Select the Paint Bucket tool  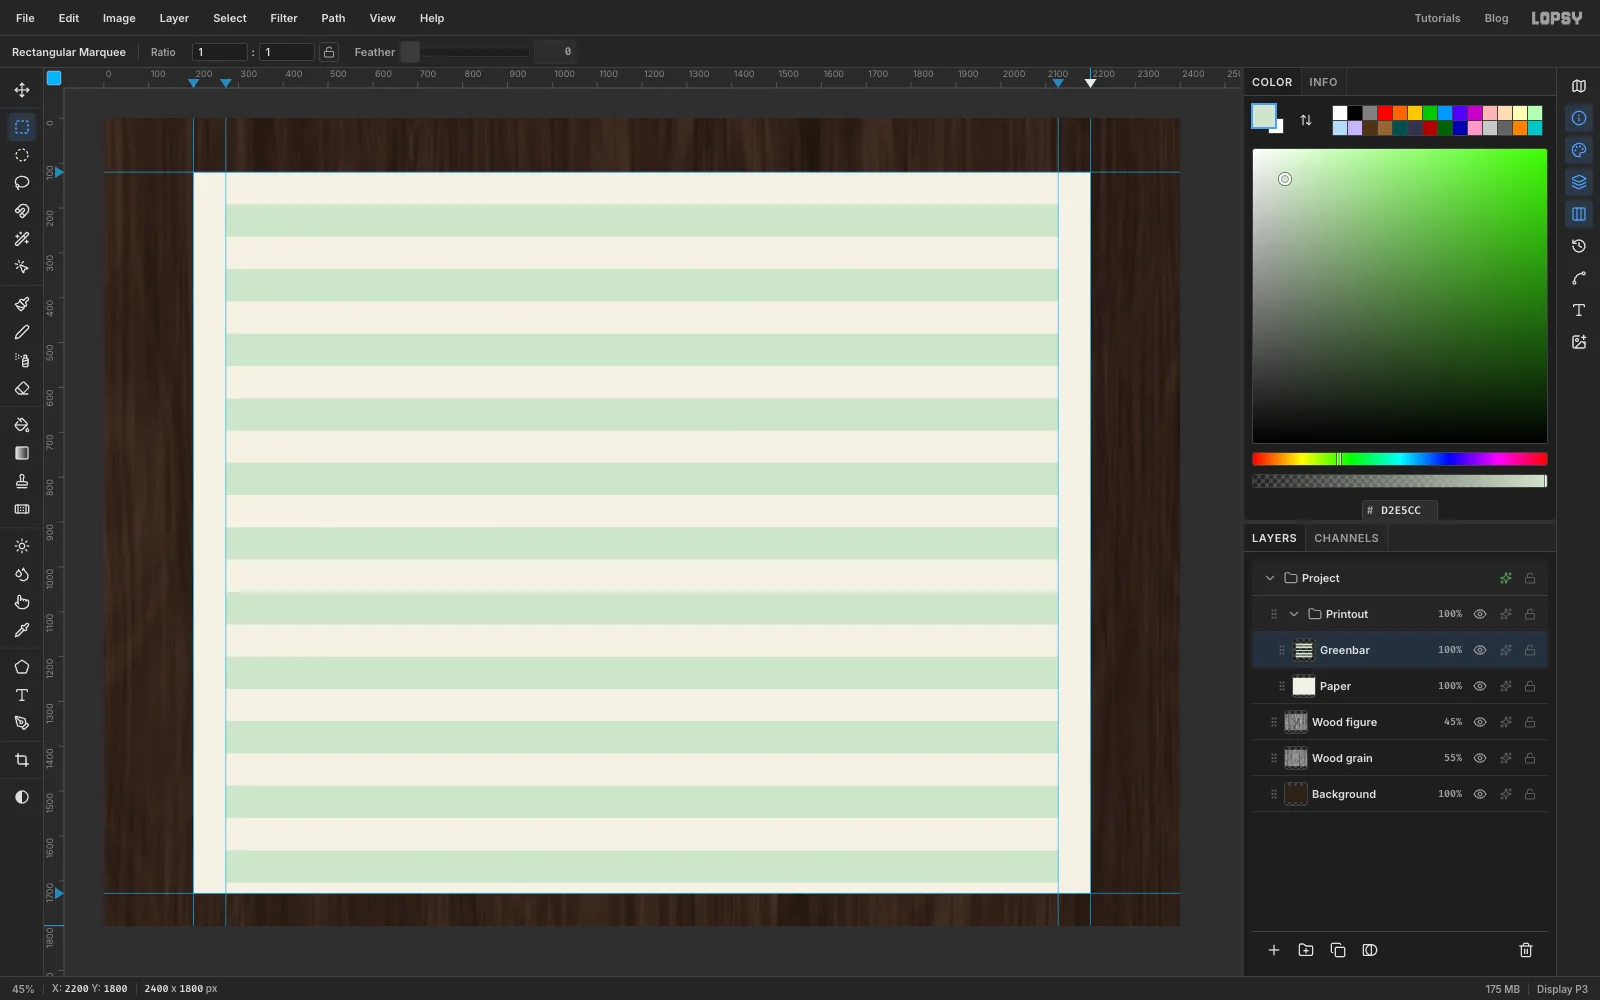click(x=22, y=425)
